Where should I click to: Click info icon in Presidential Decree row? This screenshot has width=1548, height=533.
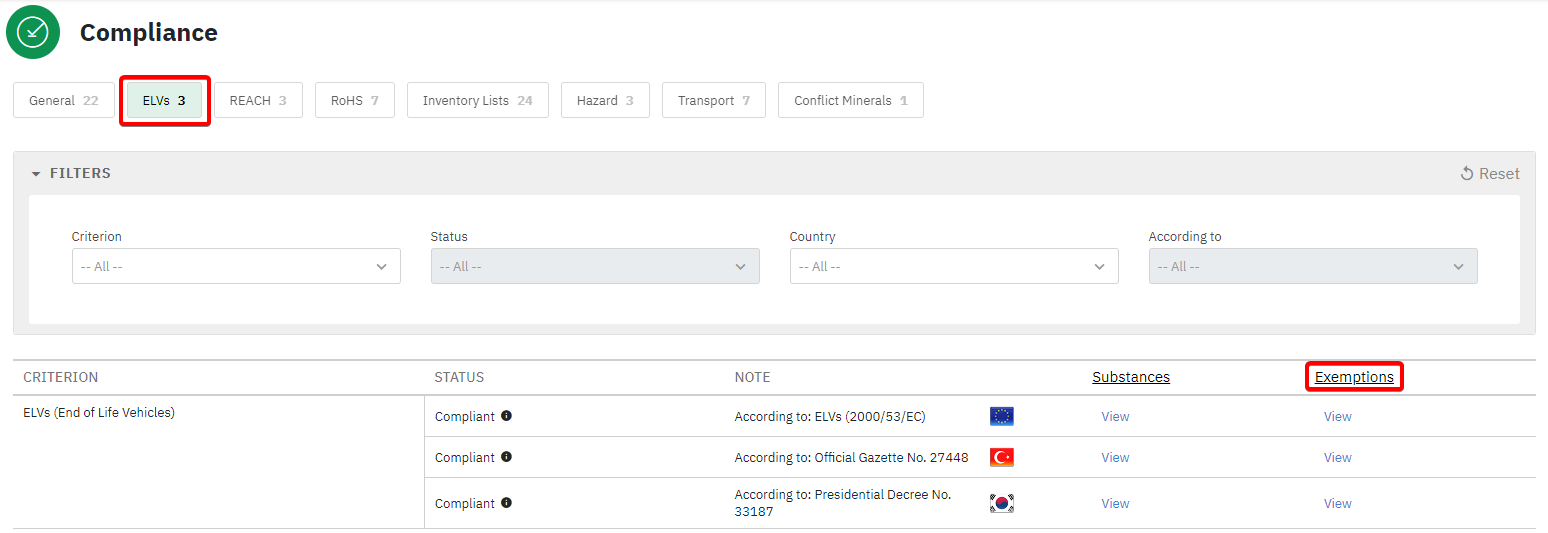(x=506, y=503)
